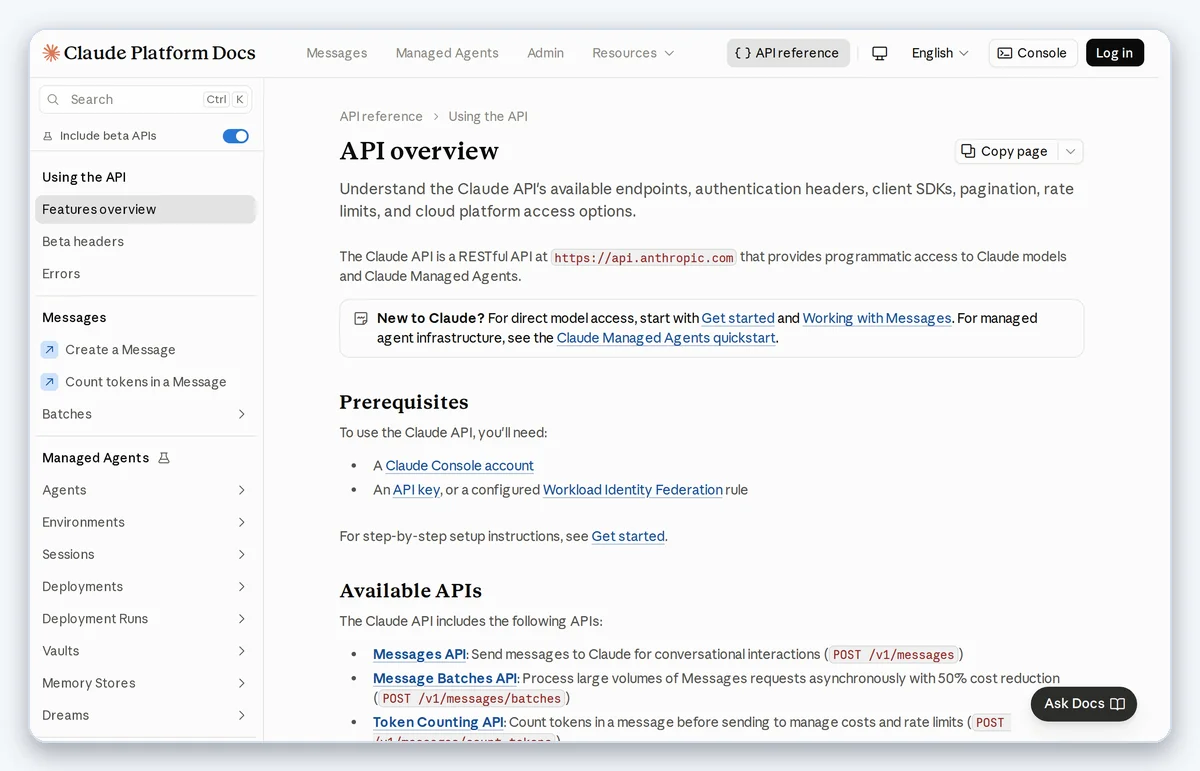Click arrow icon next to Count tokens in a Message

(49, 382)
